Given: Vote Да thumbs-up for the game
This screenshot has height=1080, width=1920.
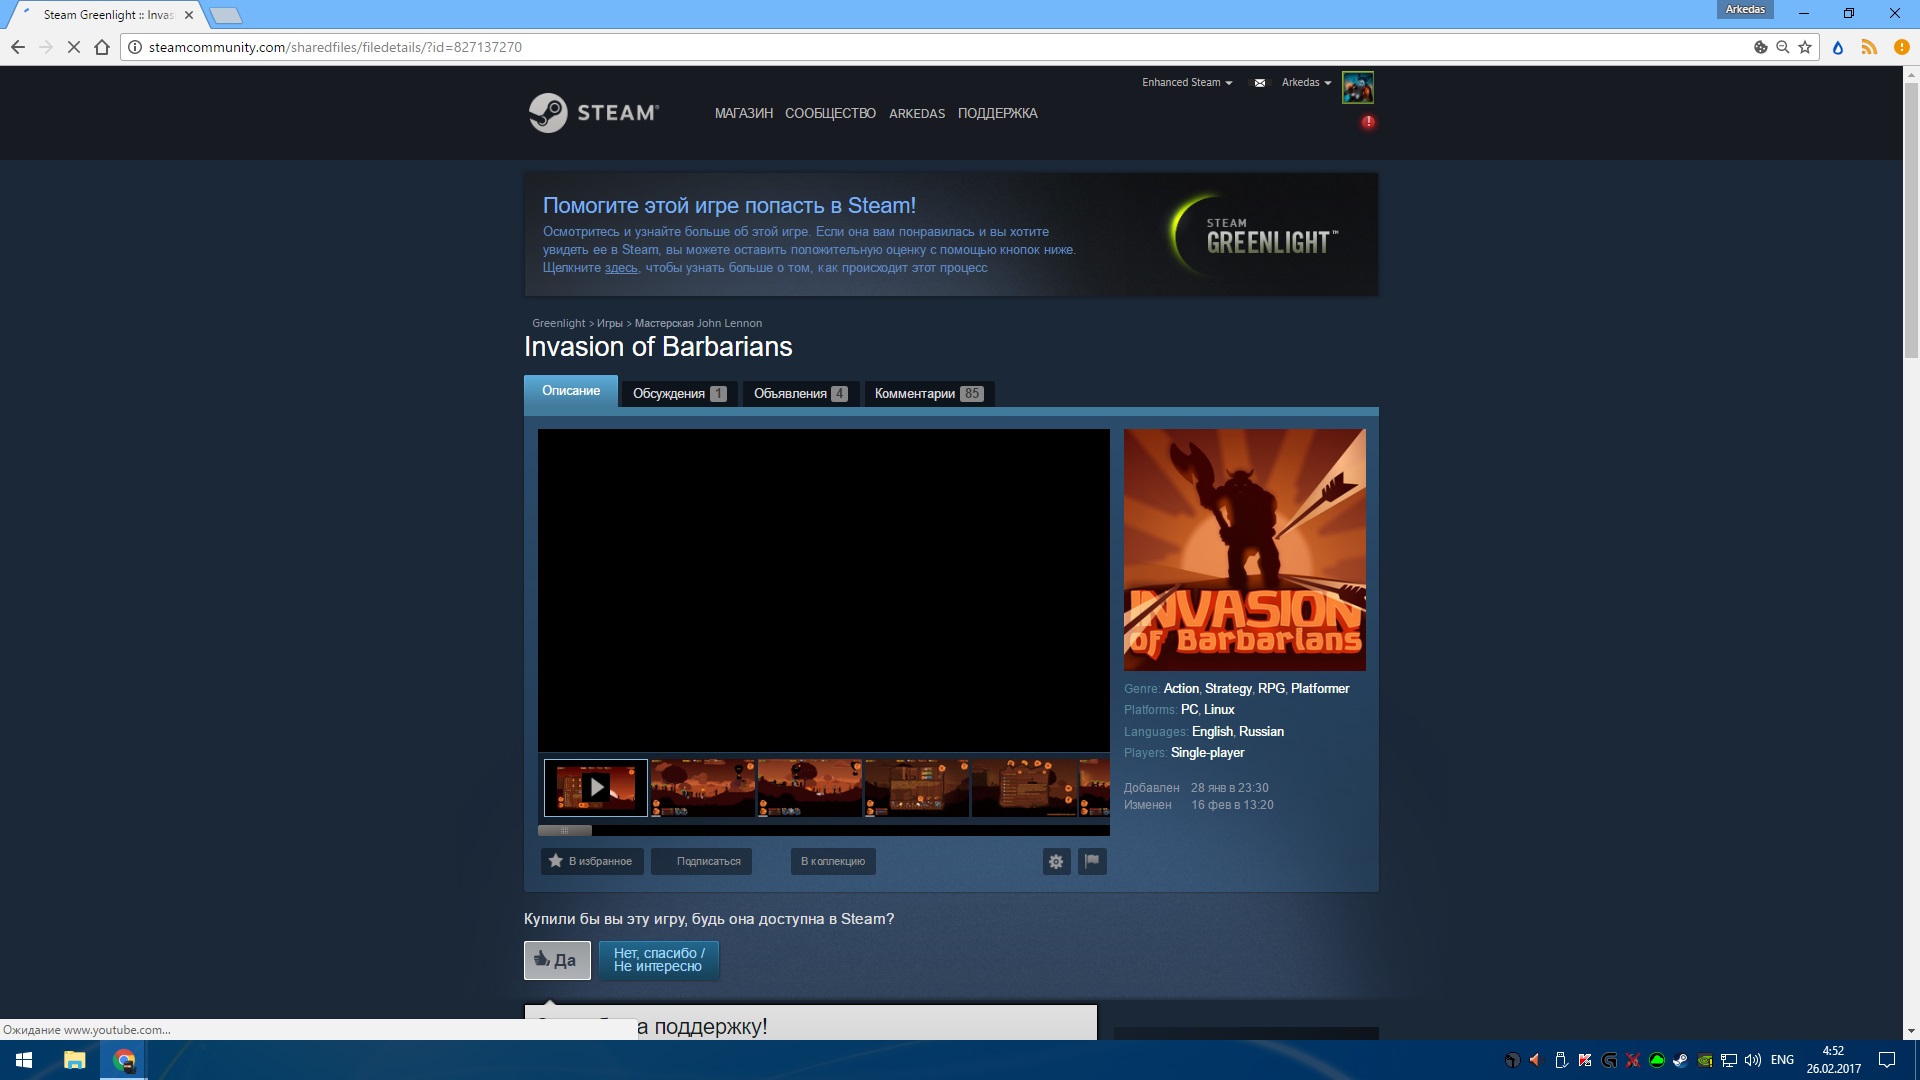Looking at the screenshot, I should tap(557, 960).
